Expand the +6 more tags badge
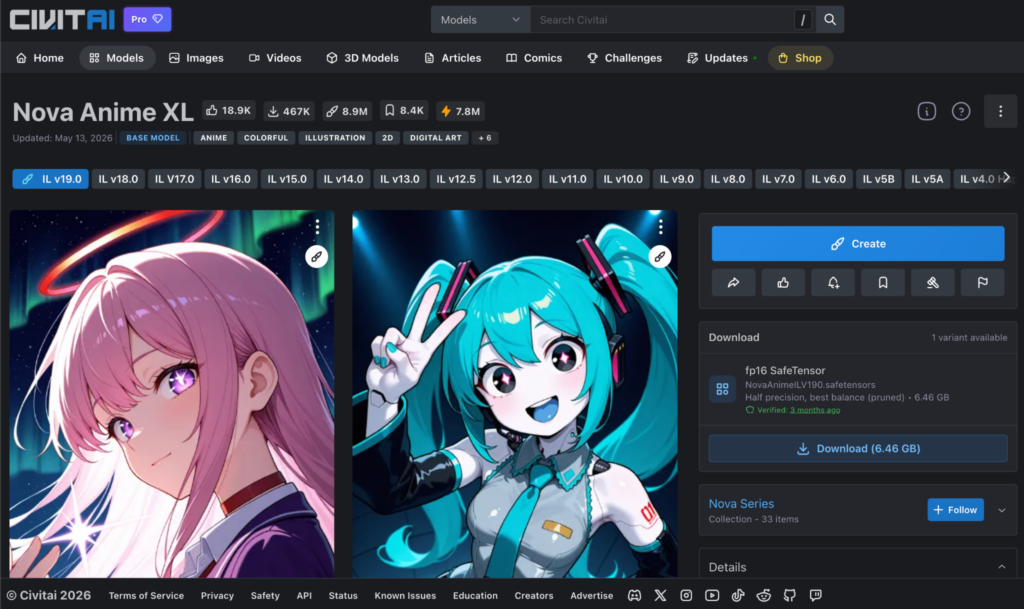 point(485,138)
